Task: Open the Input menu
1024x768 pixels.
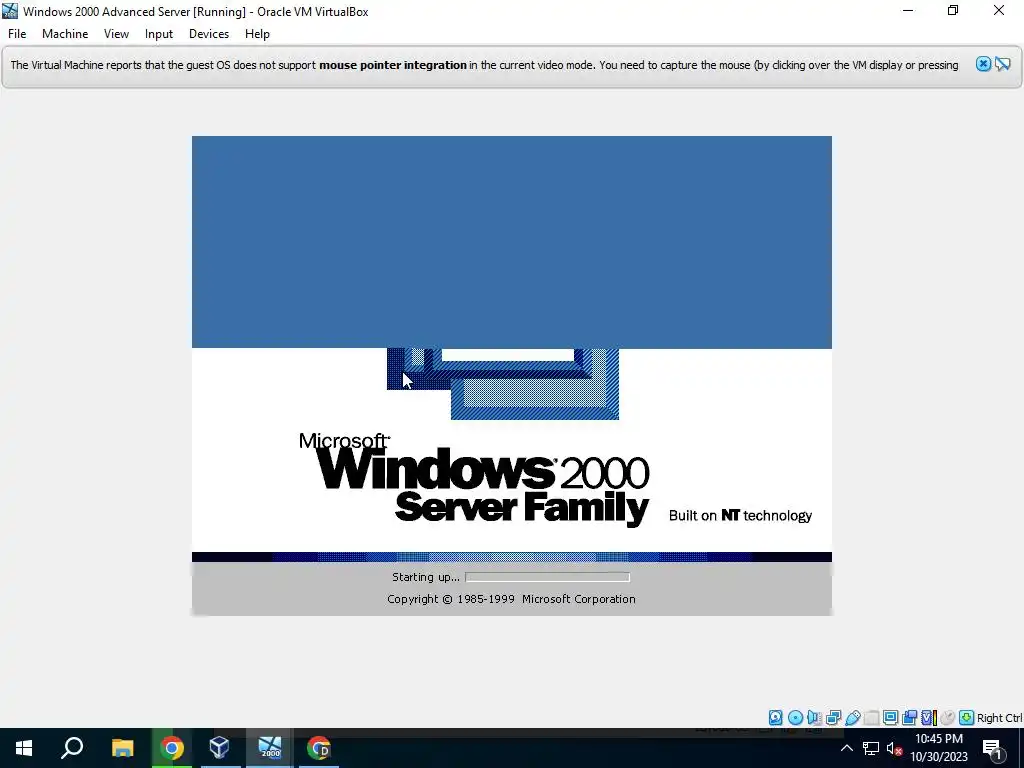Action: (159, 34)
